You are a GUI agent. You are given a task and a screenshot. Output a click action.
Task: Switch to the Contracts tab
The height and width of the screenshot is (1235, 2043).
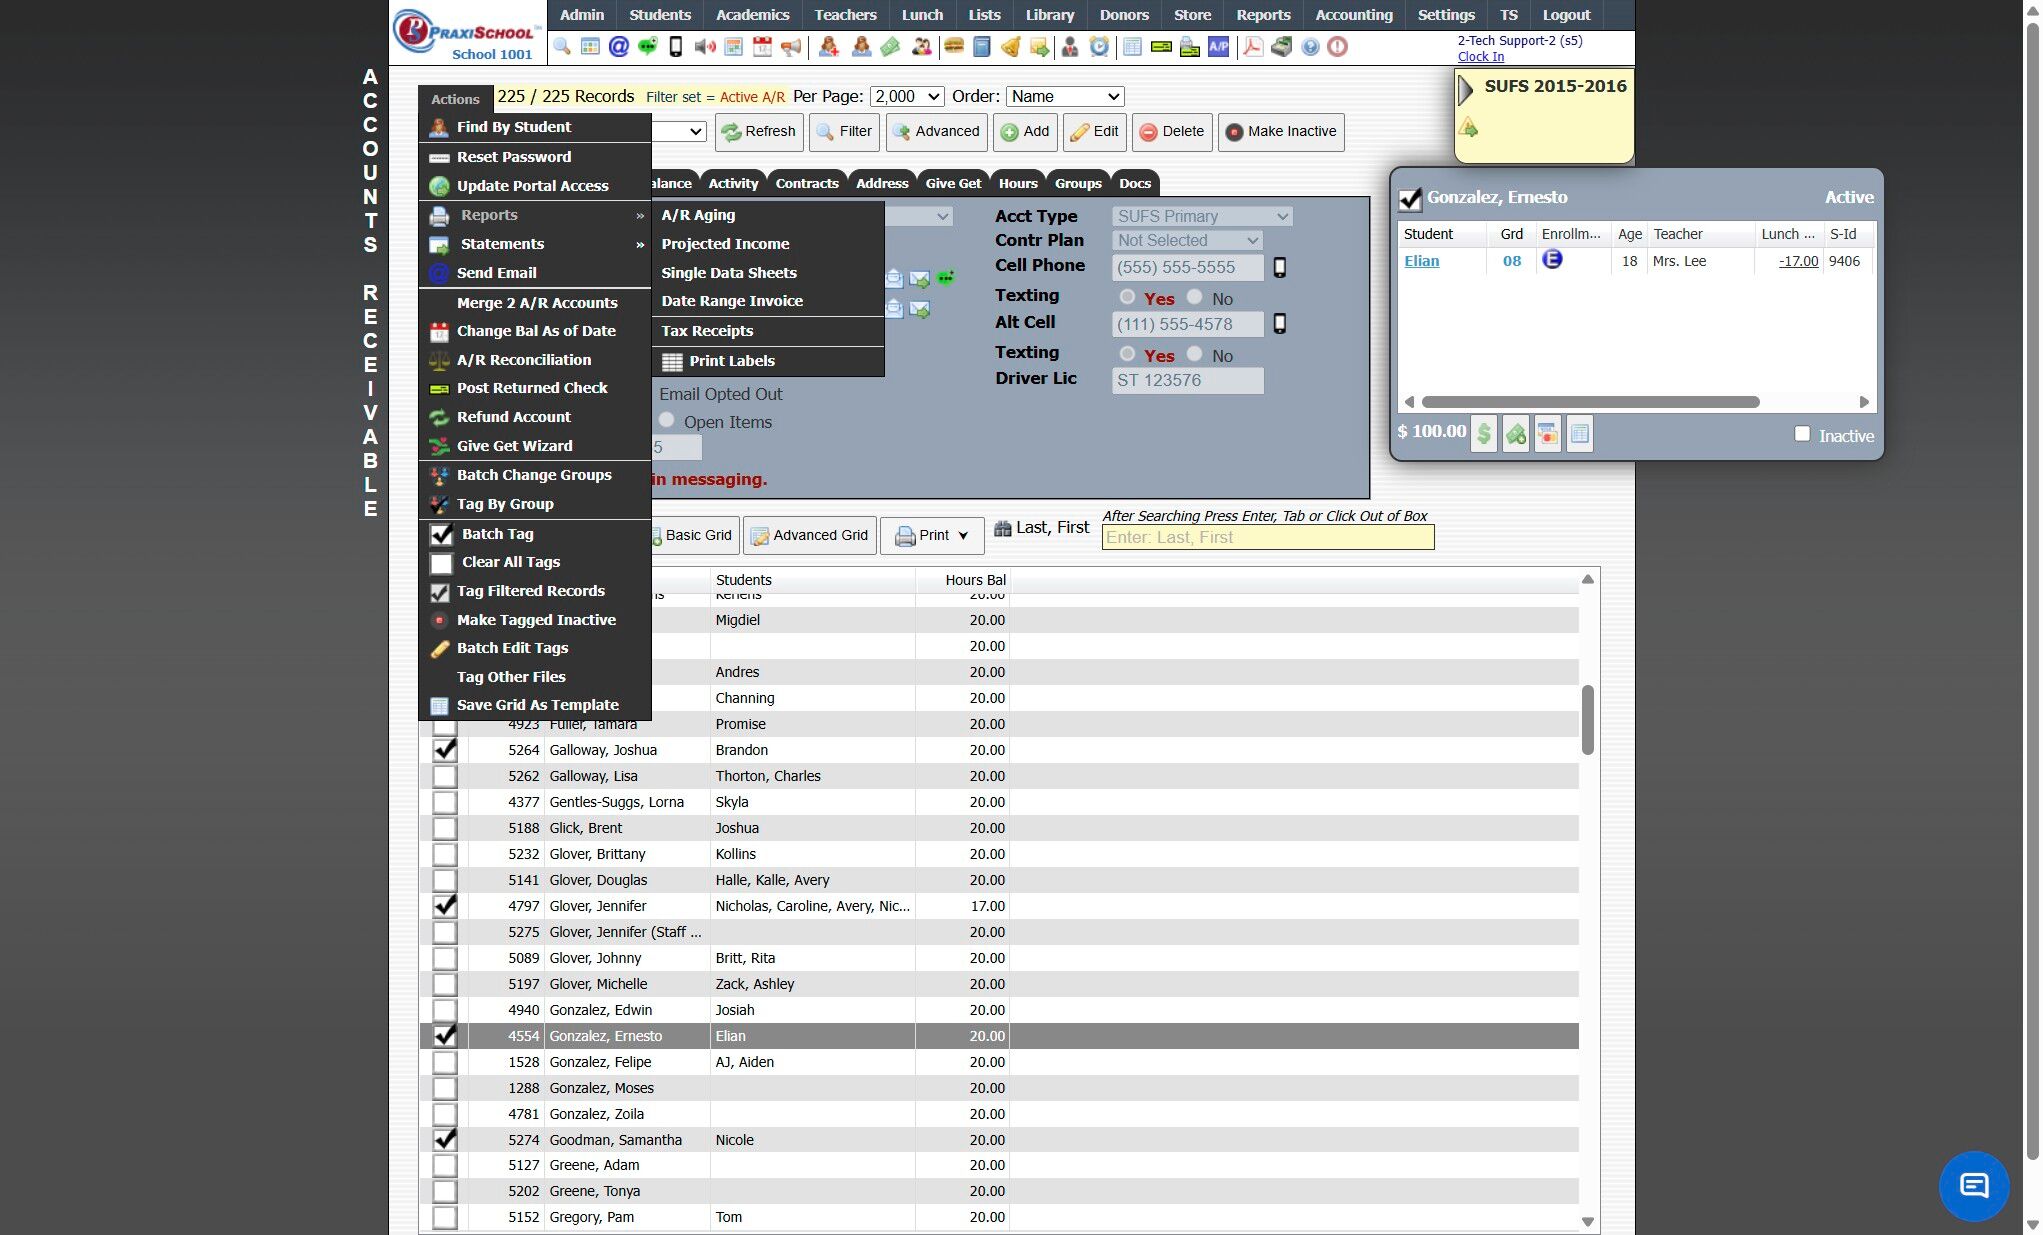tap(806, 183)
